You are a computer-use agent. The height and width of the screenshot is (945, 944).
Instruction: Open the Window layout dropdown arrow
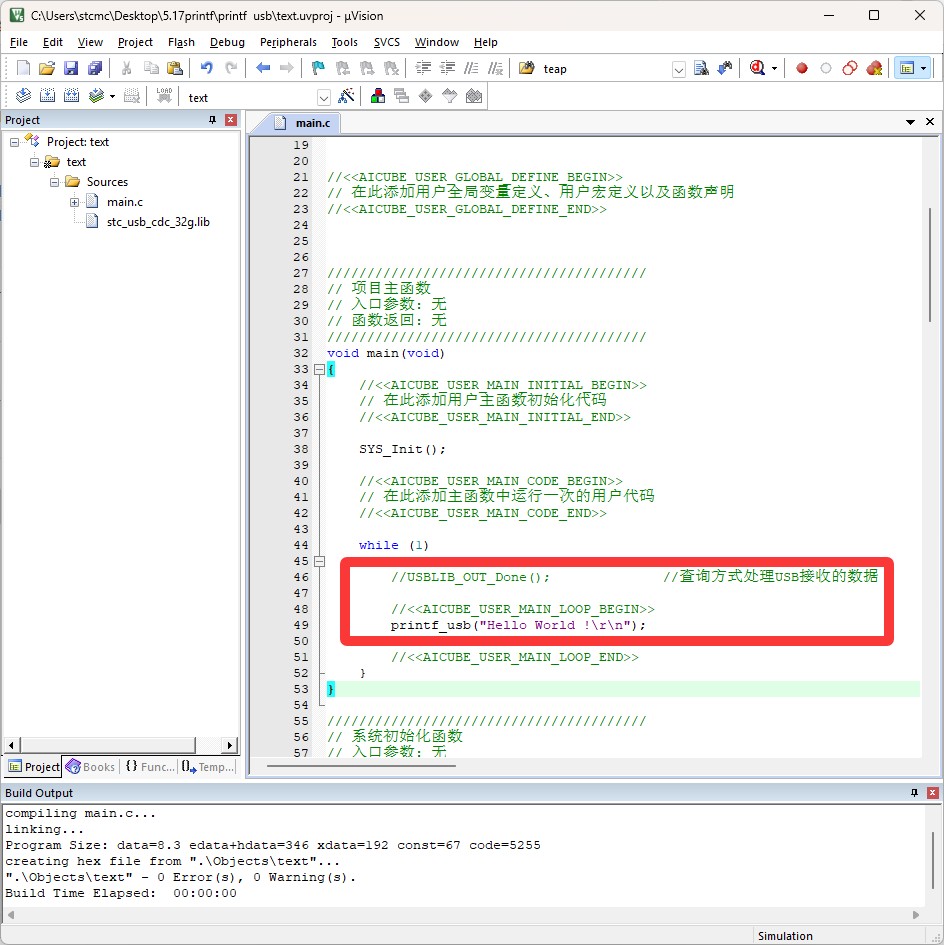(924, 68)
